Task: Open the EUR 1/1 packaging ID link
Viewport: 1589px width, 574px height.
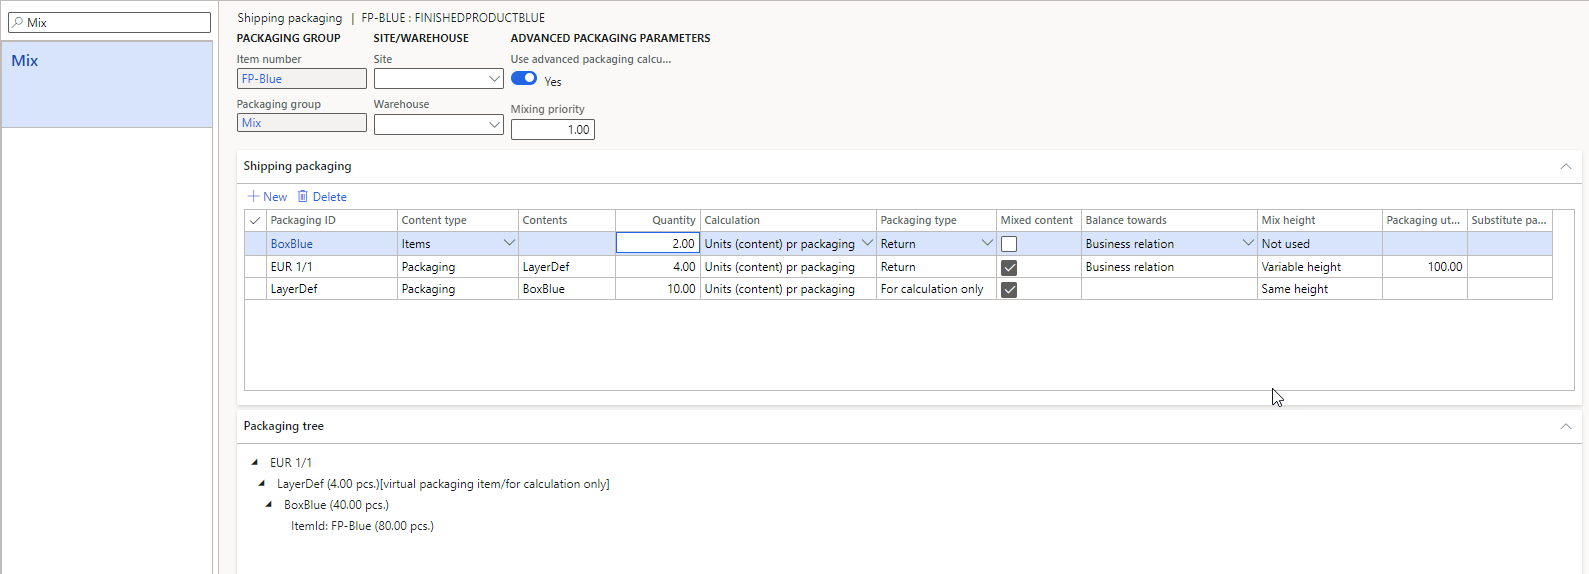Action: coord(291,267)
